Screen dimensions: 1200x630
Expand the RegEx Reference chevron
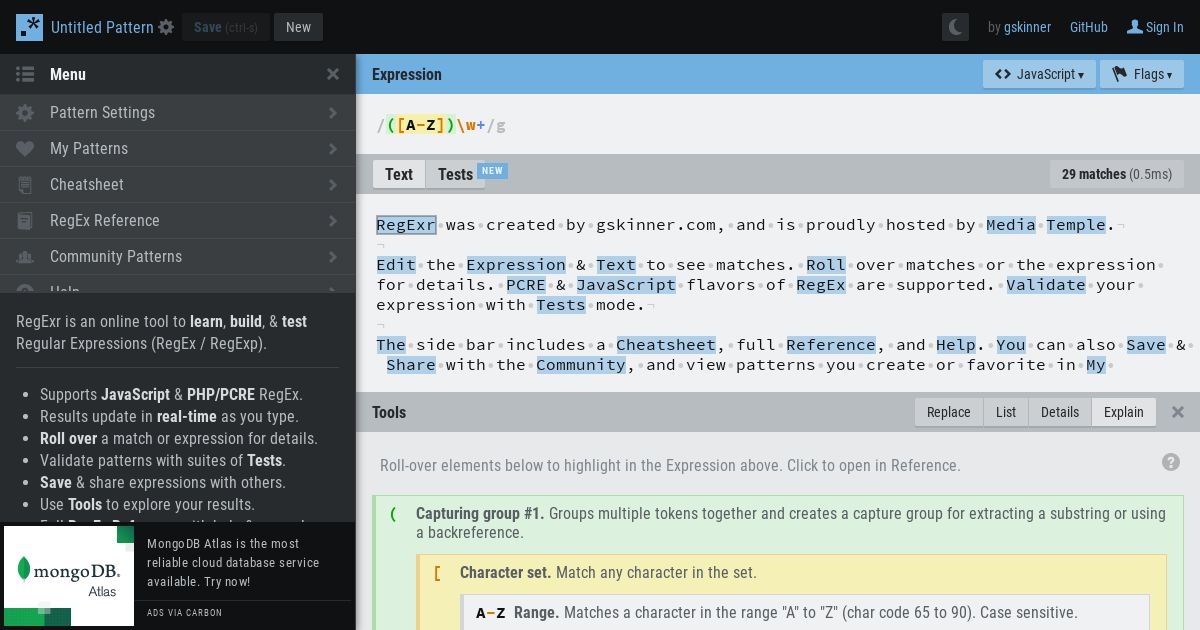(x=333, y=221)
